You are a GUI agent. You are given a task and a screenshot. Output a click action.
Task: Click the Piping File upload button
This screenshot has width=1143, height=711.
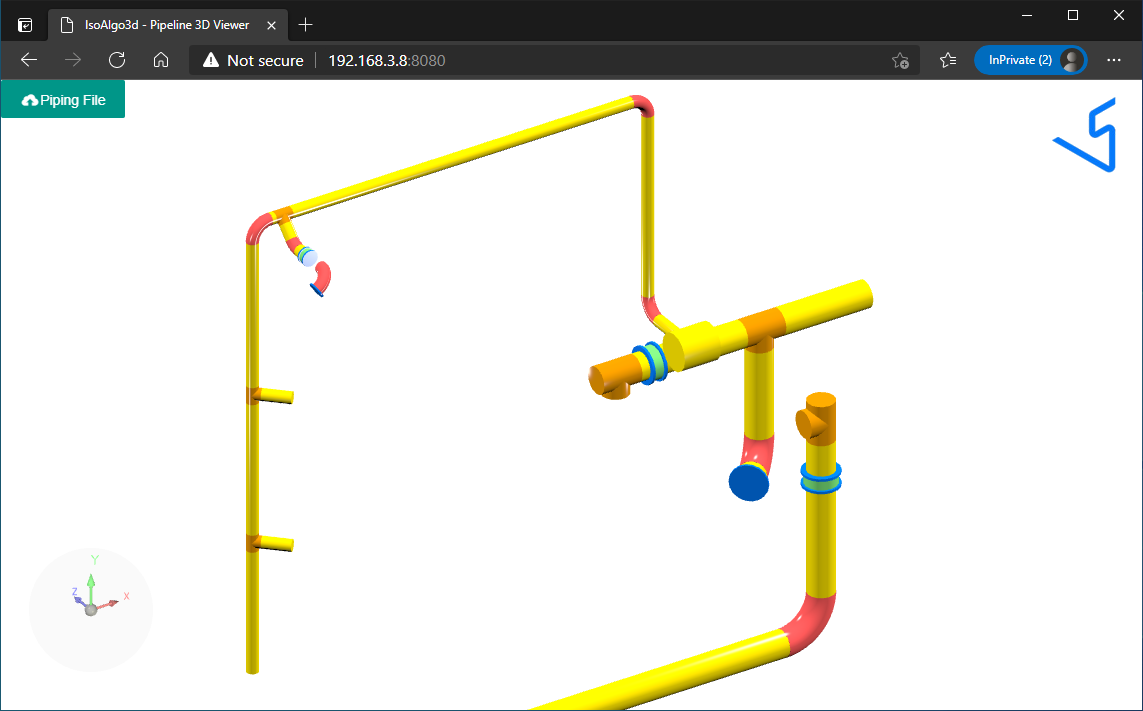click(x=63, y=100)
